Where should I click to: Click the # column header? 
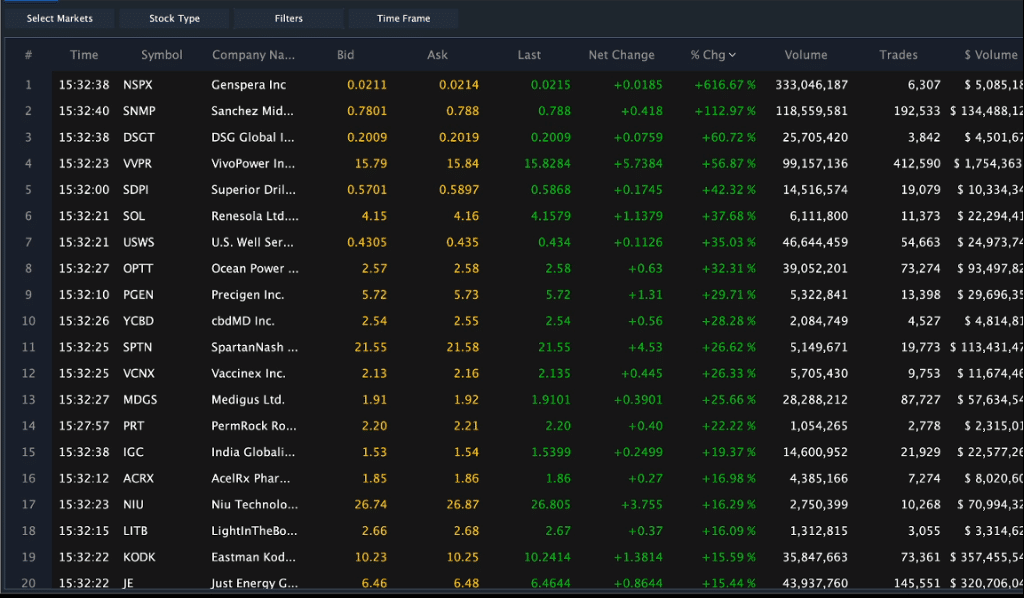pyautogui.click(x=28, y=55)
